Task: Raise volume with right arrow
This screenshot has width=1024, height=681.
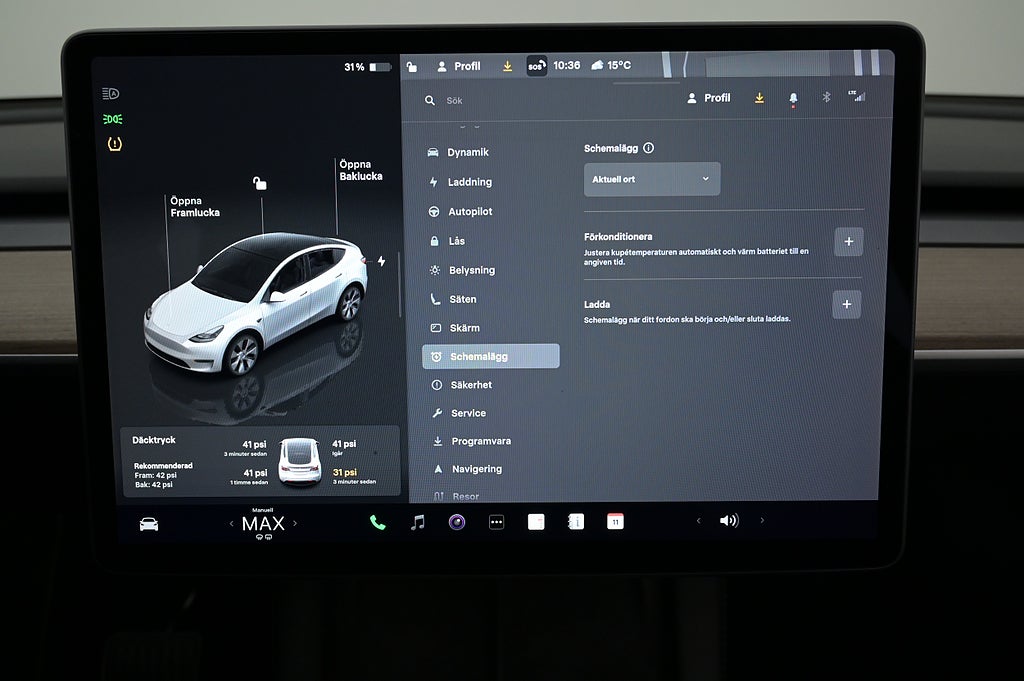Action: (762, 521)
